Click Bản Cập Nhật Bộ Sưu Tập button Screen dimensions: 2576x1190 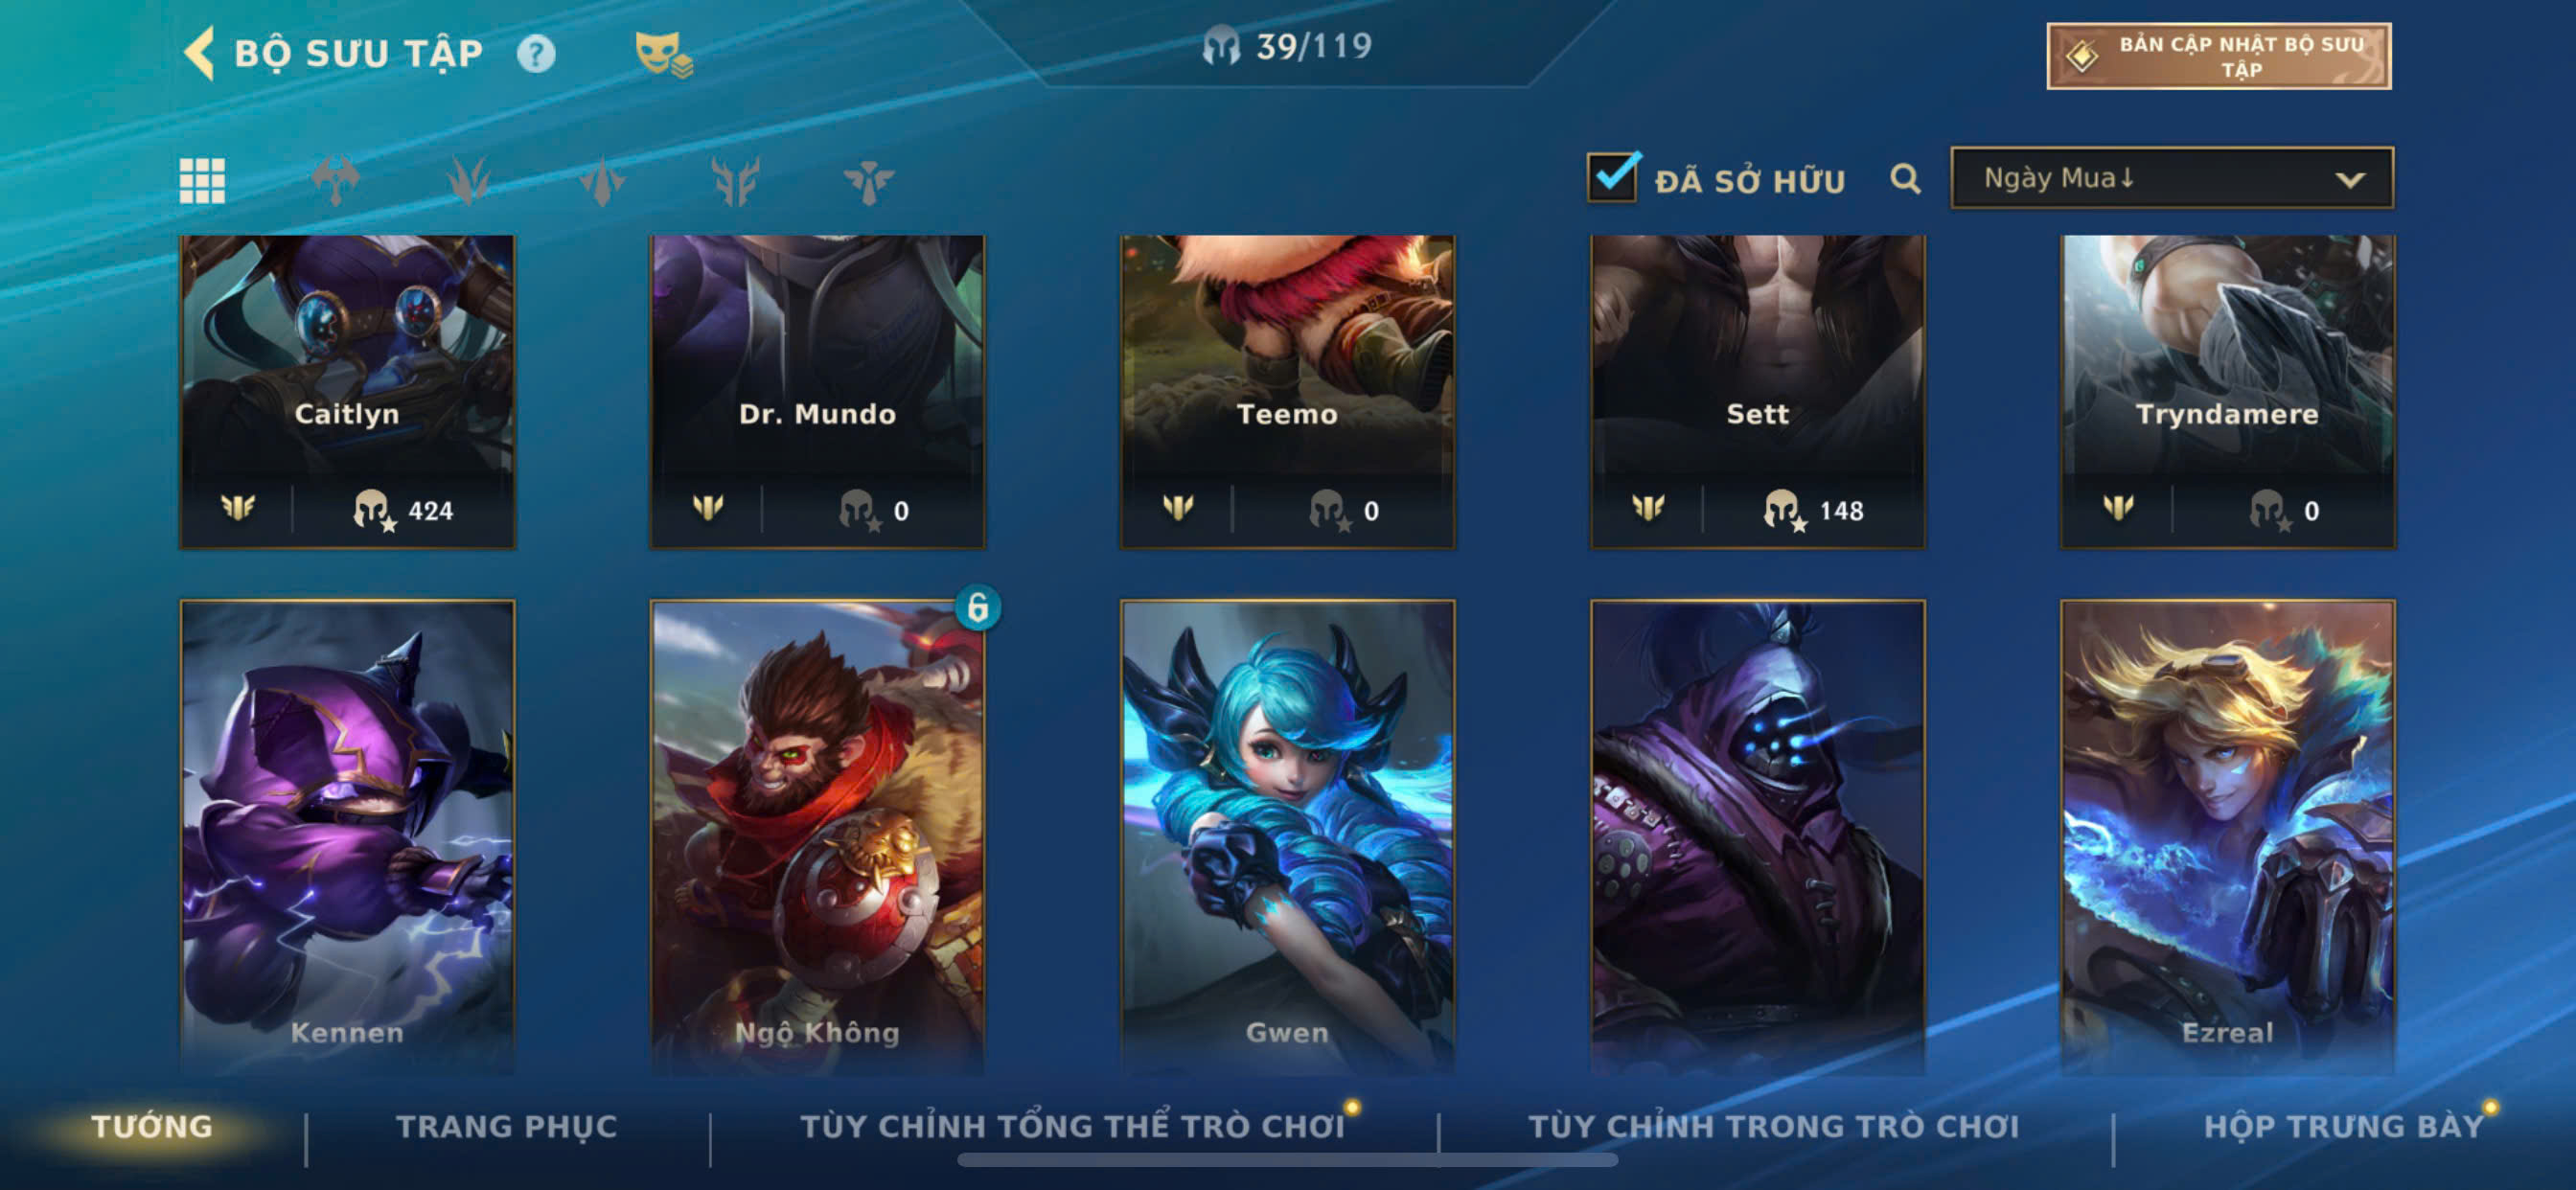click(2218, 56)
